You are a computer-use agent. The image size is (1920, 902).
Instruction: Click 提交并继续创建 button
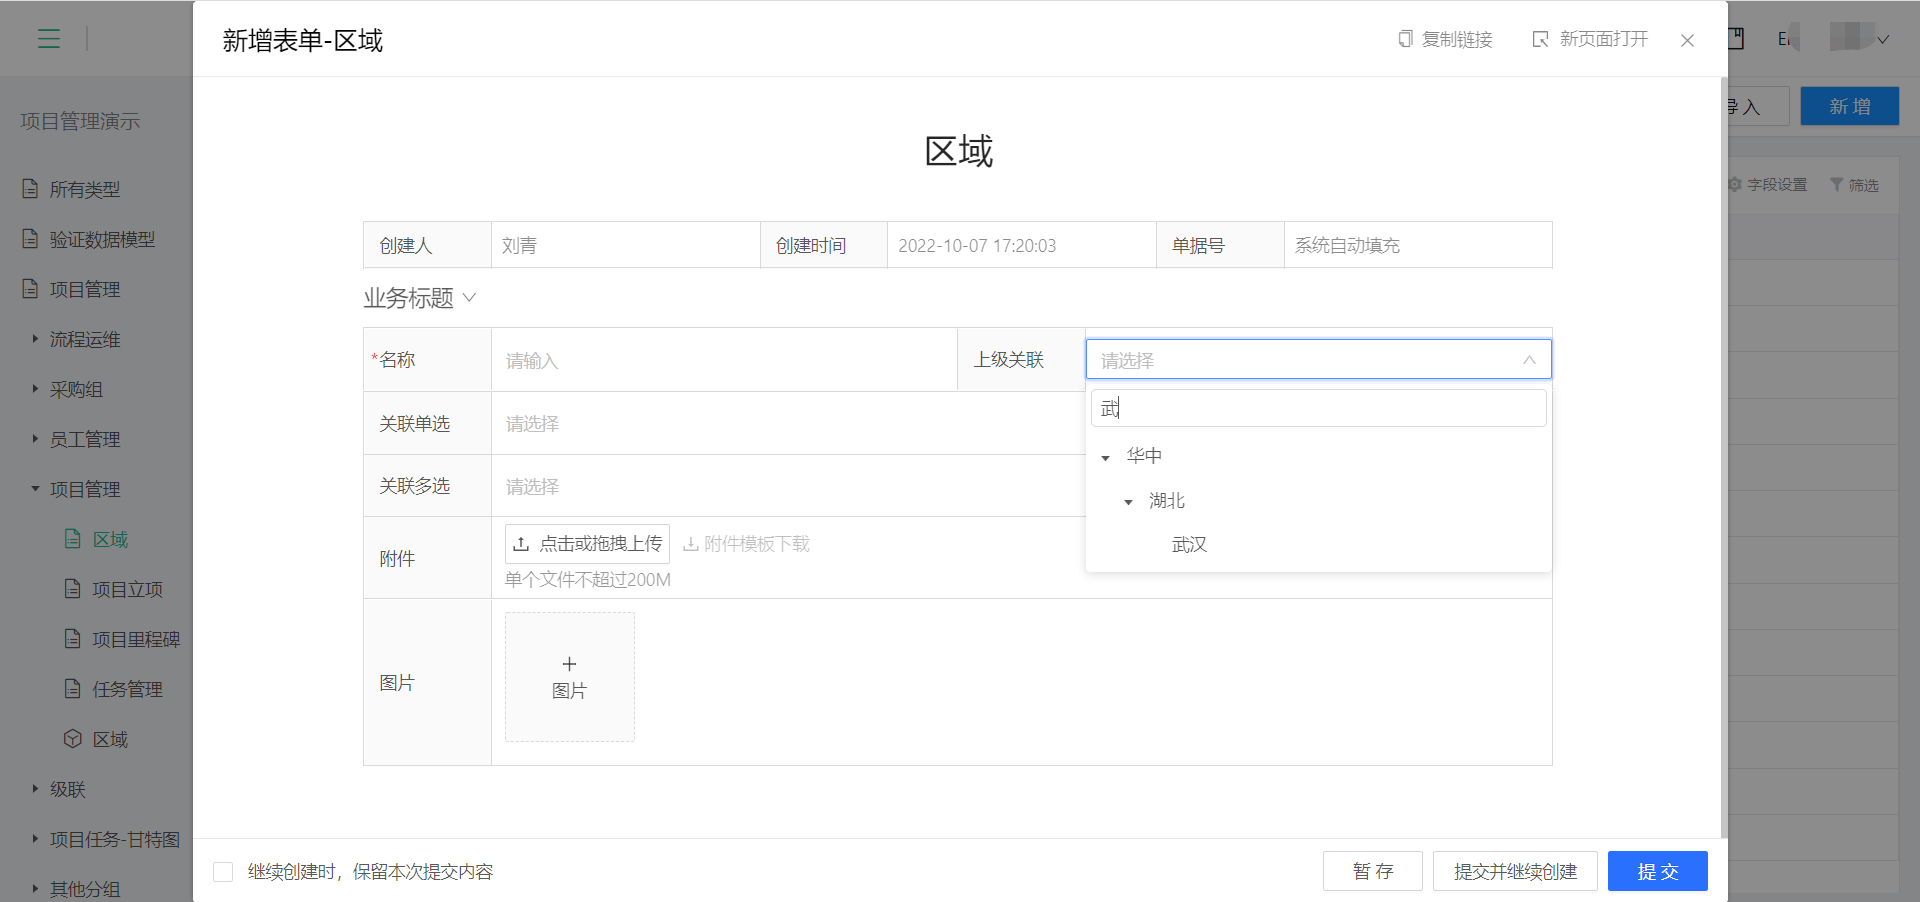[1515, 871]
